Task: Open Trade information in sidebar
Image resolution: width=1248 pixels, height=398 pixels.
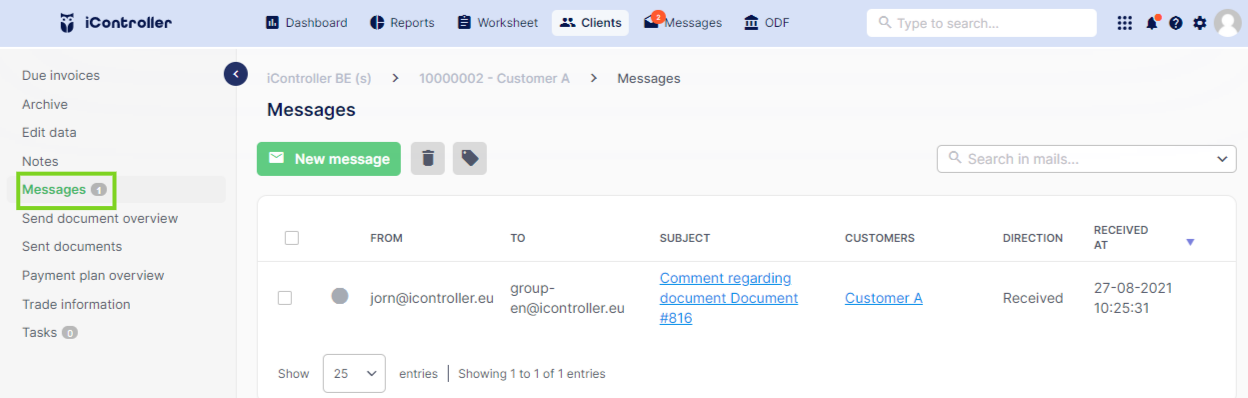Action: 76,304
